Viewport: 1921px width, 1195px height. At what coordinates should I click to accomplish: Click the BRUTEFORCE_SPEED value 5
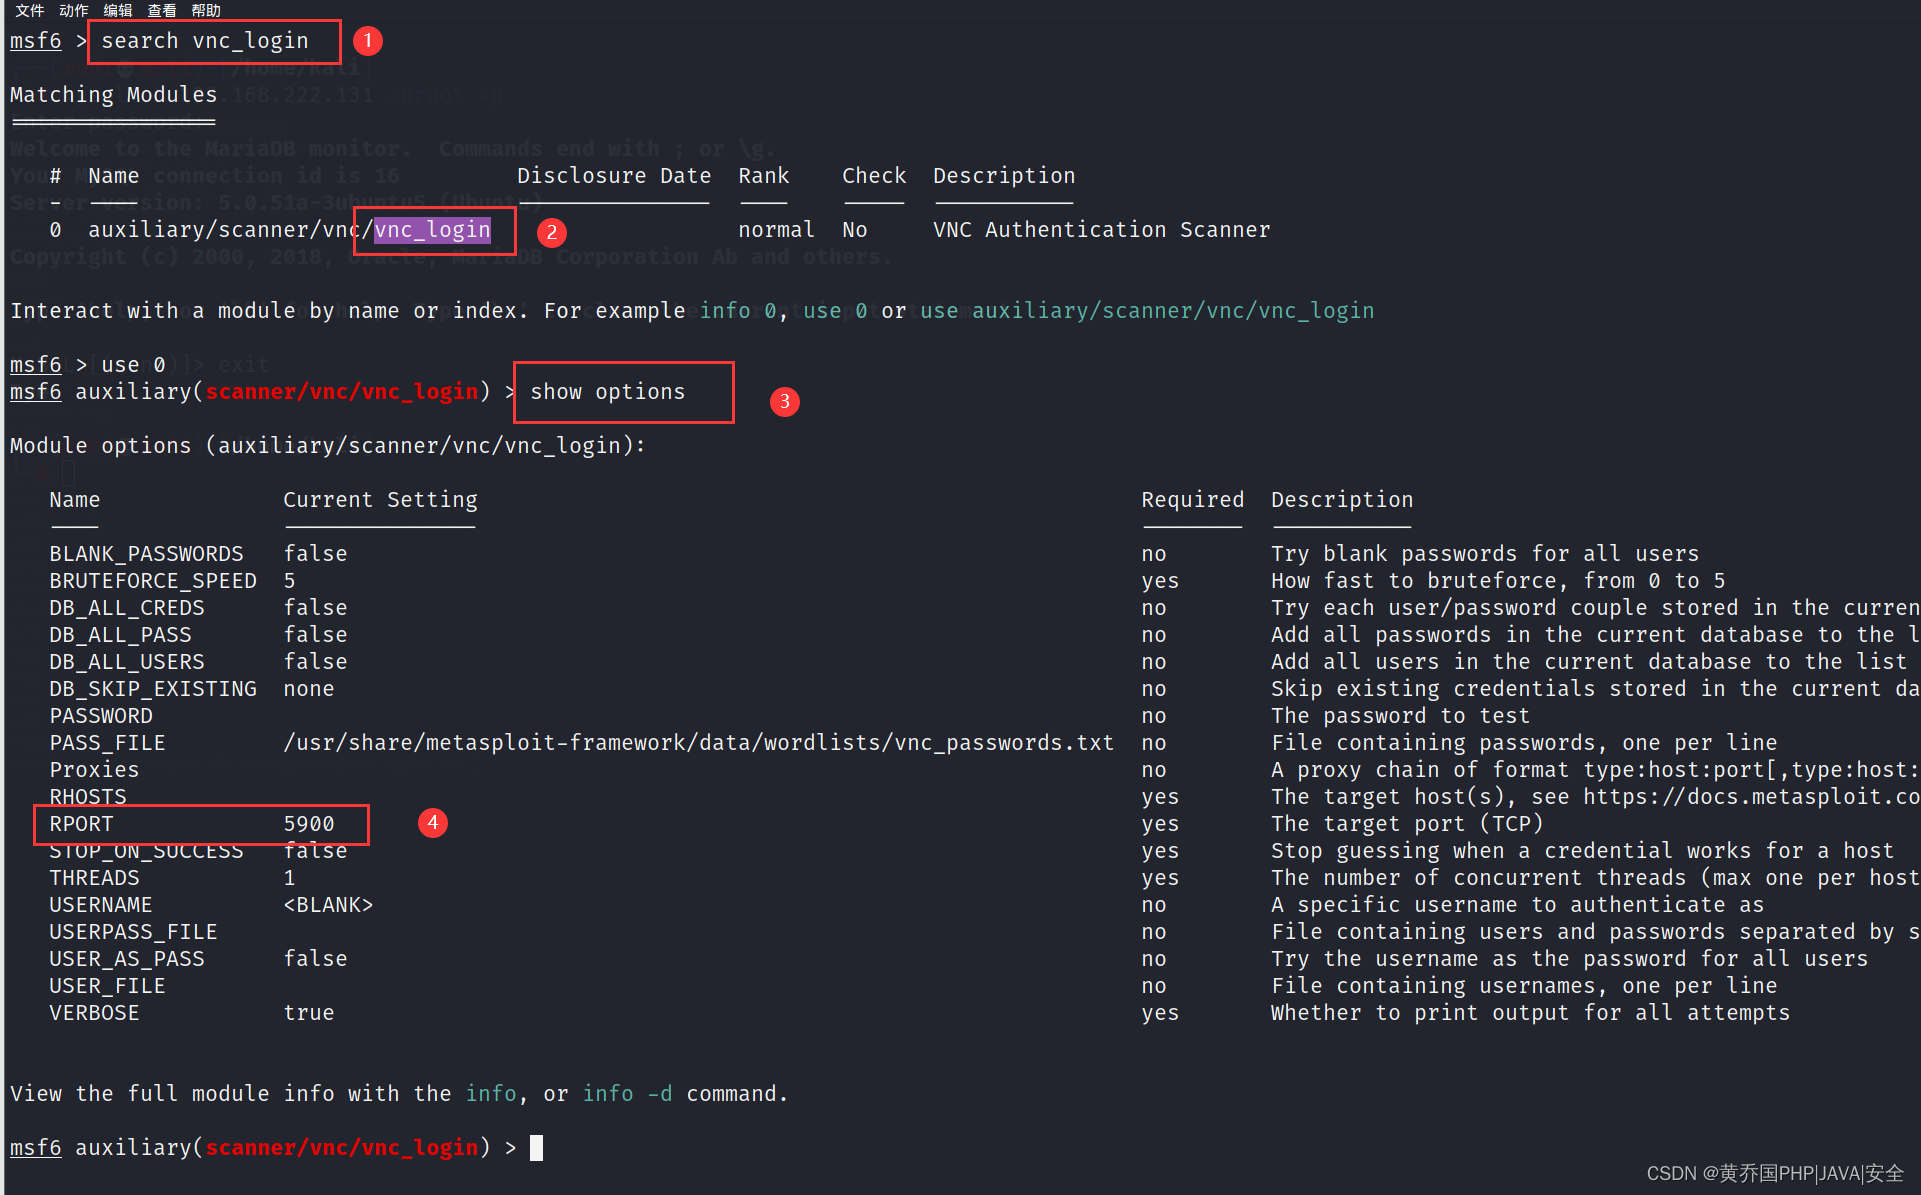click(x=289, y=581)
